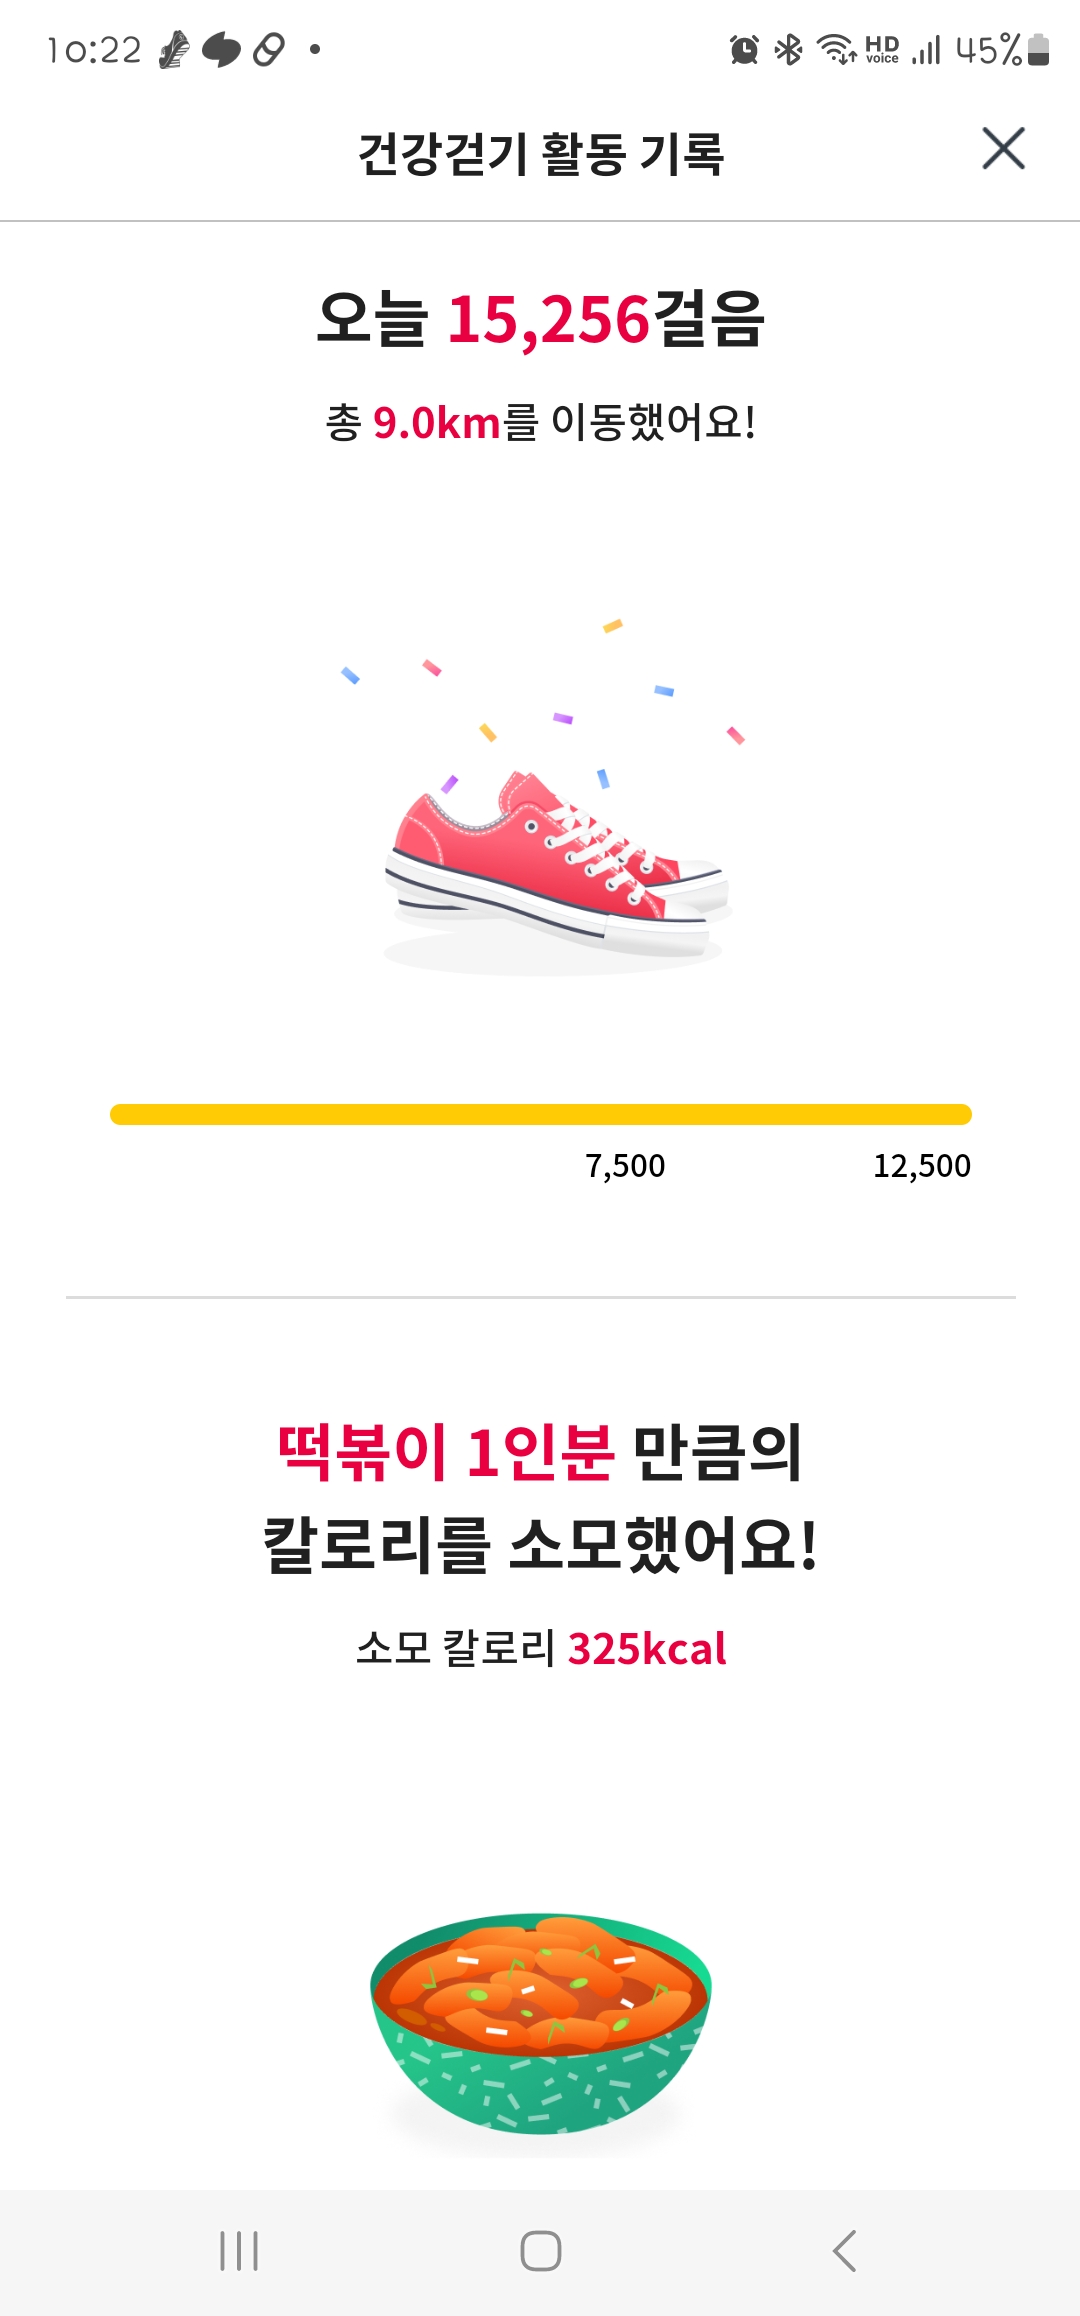The height and width of the screenshot is (2316, 1080).
Task: Close the 건강걷기 활동 기록 screen
Action: [1003, 149]
